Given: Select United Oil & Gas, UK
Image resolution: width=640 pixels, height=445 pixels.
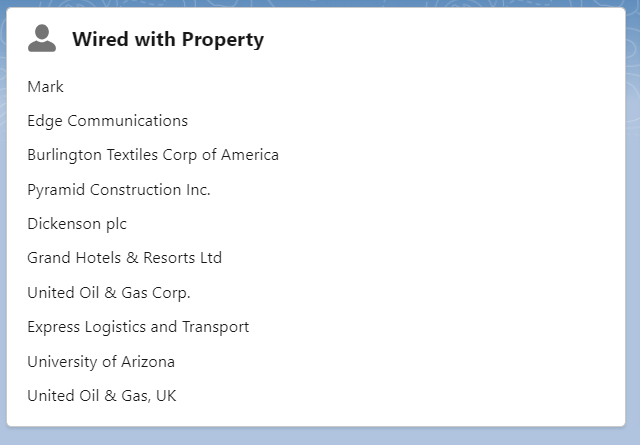Looking at the screenshot, I should click(102, 396).
